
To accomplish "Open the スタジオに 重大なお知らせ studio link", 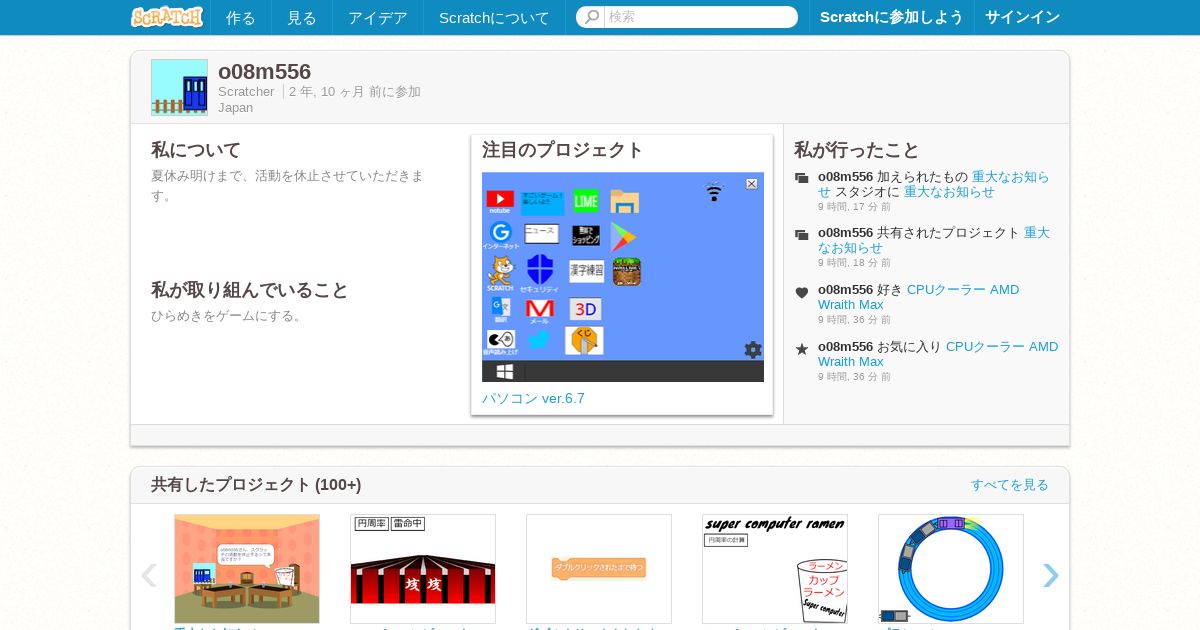I will (x=949, y=192).
